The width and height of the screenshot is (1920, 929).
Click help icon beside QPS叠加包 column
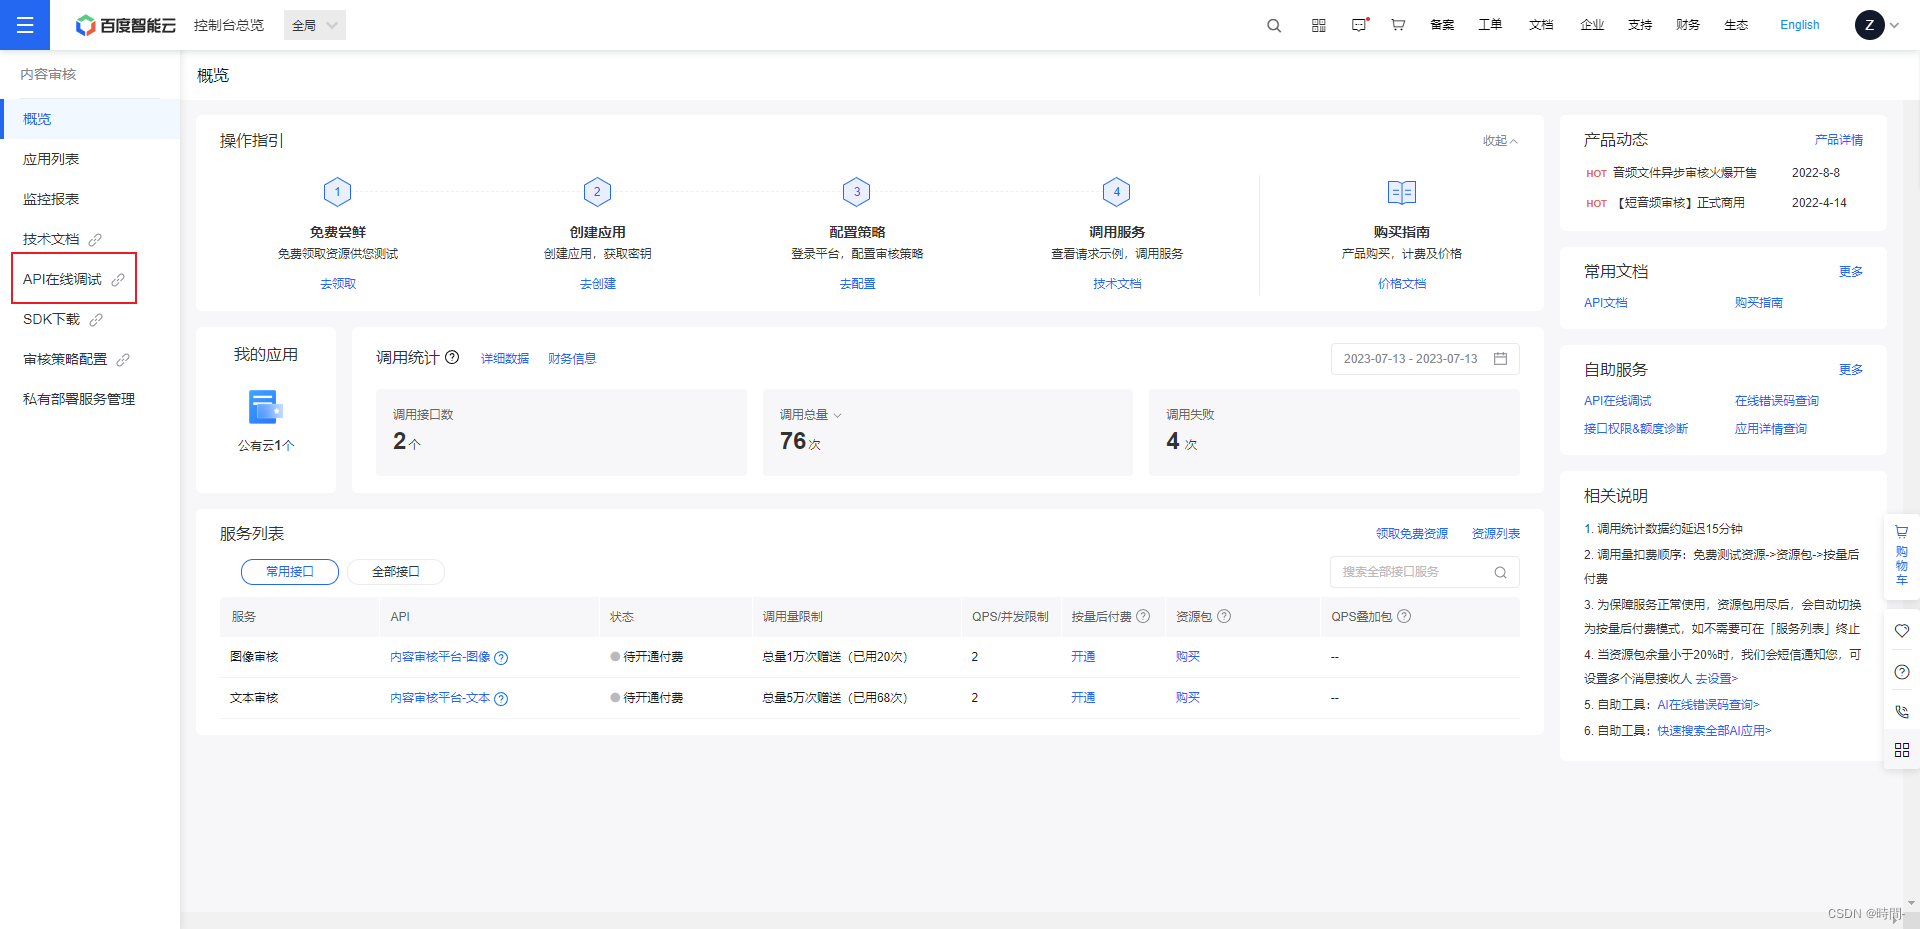pyautogui.click(x=1404, y=616)
